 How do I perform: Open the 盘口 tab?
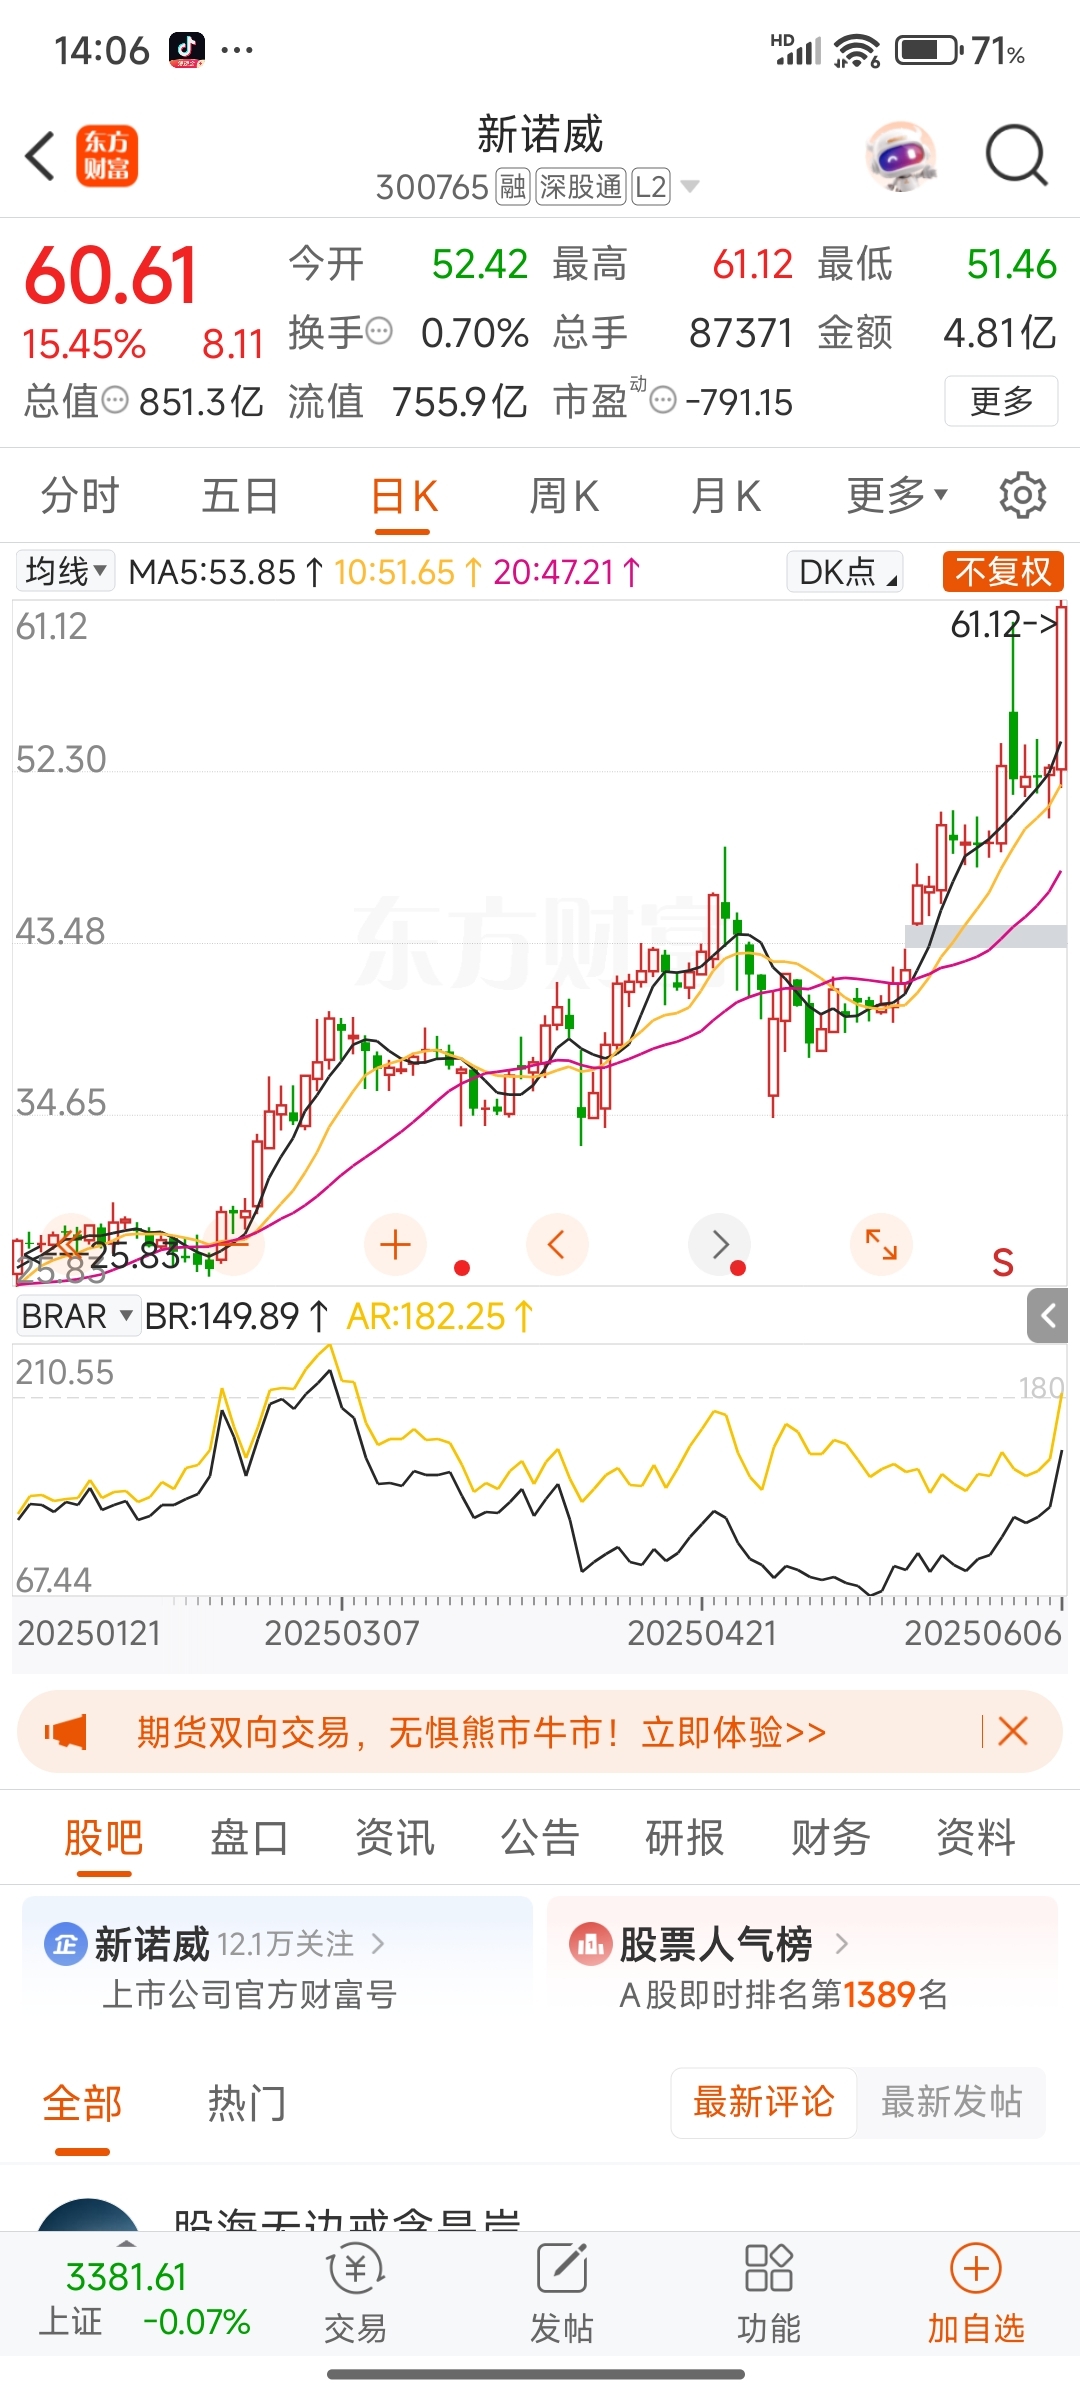tap(249, 1838)
